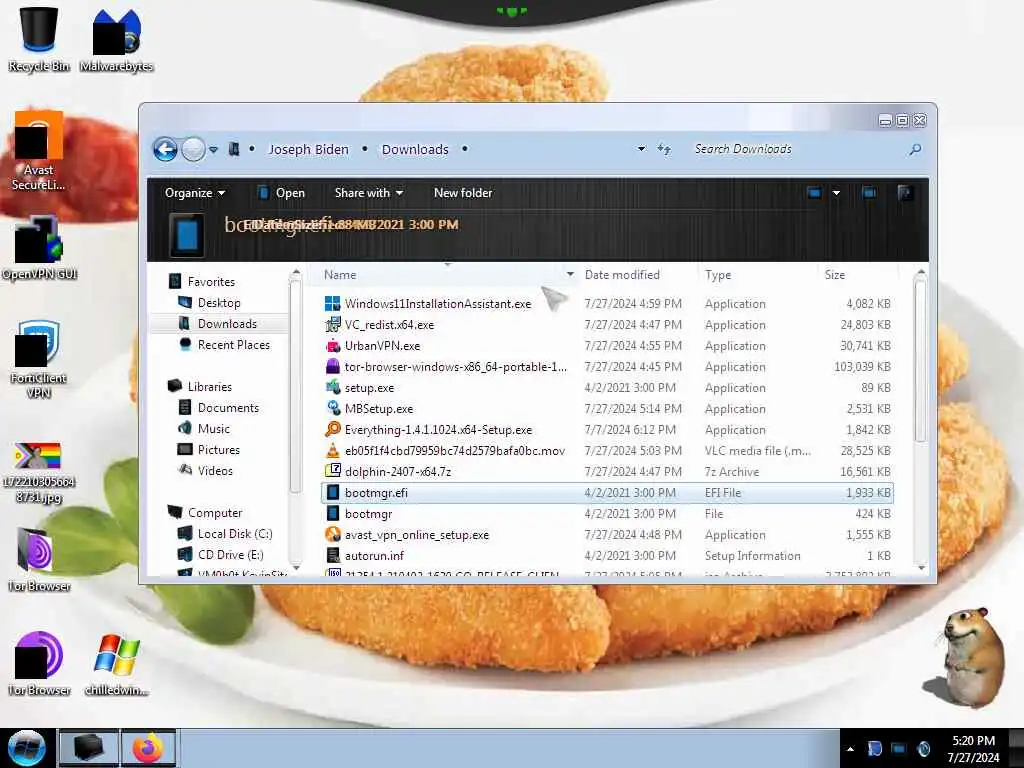Select Downloads in navigation pane
The image size is (1024, 768).
pyautogui.click(x=218, y=324)
